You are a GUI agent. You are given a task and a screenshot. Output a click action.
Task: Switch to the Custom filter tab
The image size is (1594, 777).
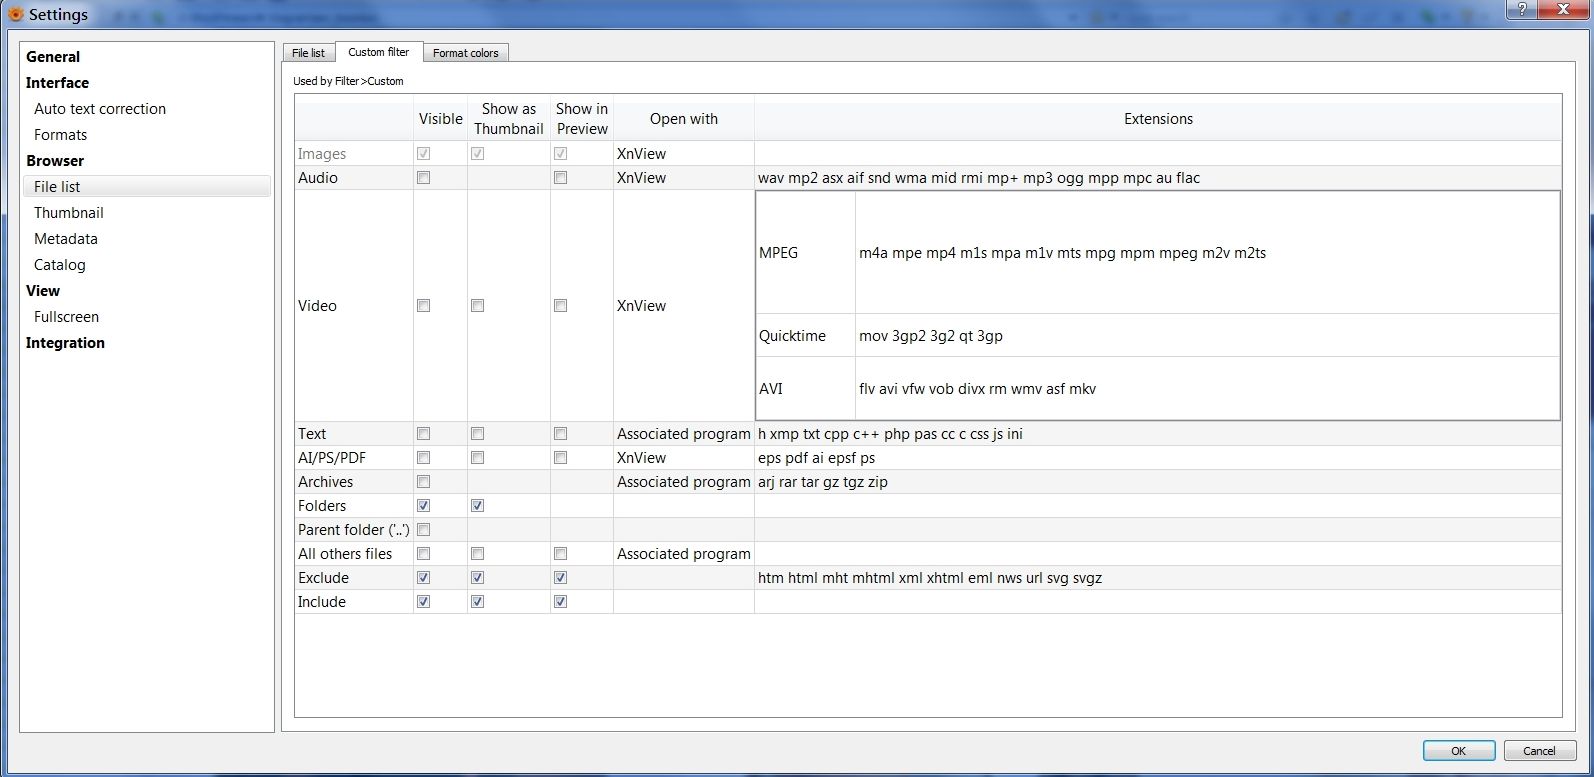pos(379,52)
